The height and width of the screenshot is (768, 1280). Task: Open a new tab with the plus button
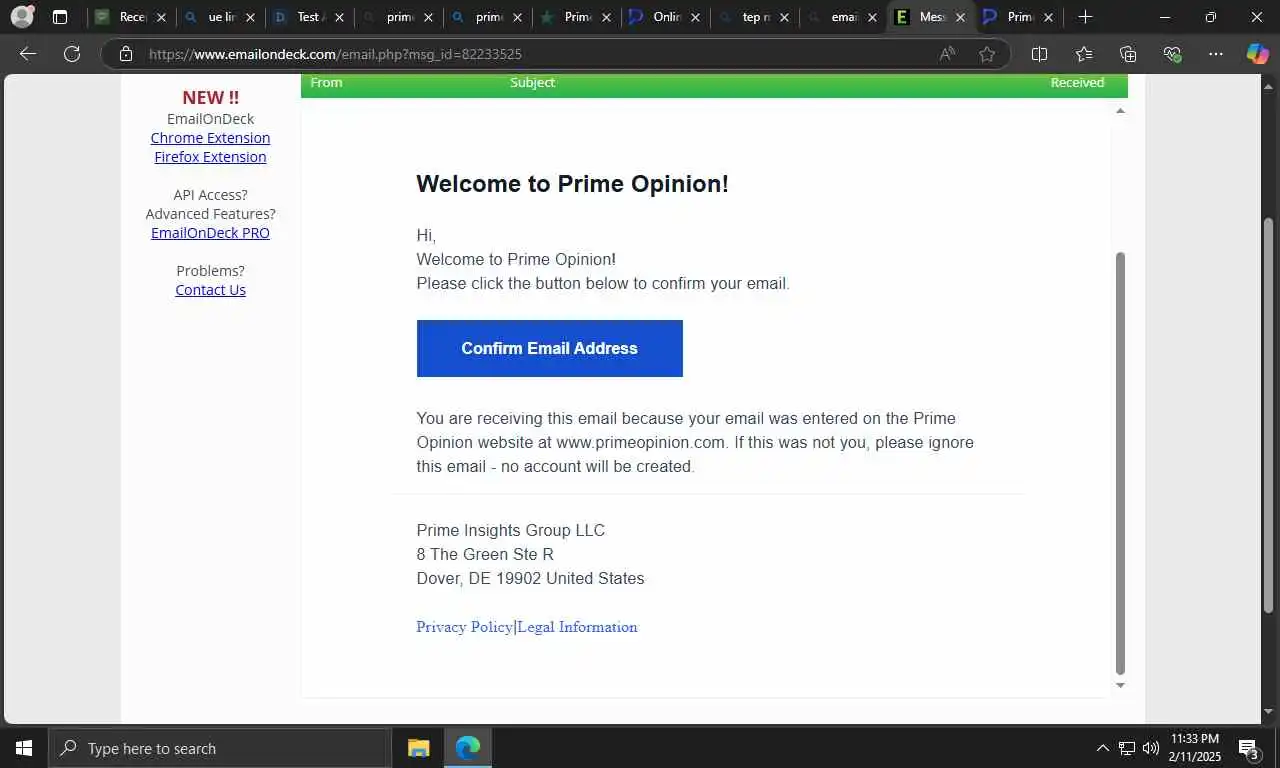[1085, 17]
